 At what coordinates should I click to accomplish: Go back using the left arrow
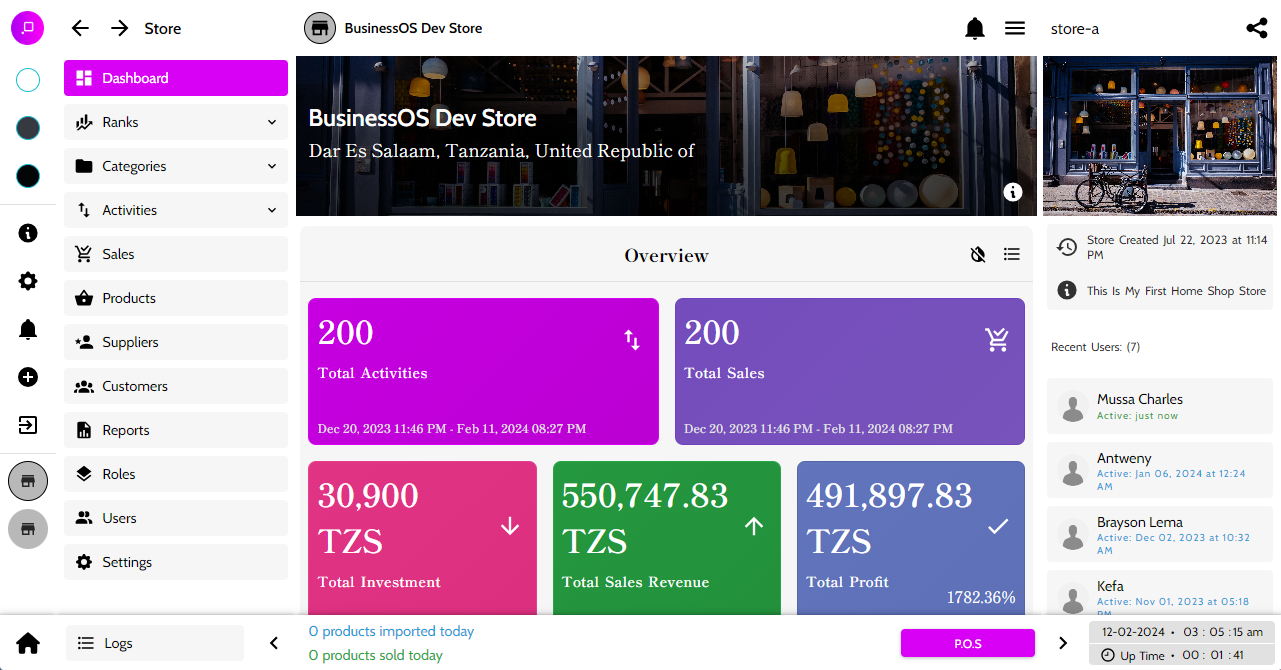(x=81, y=29)
